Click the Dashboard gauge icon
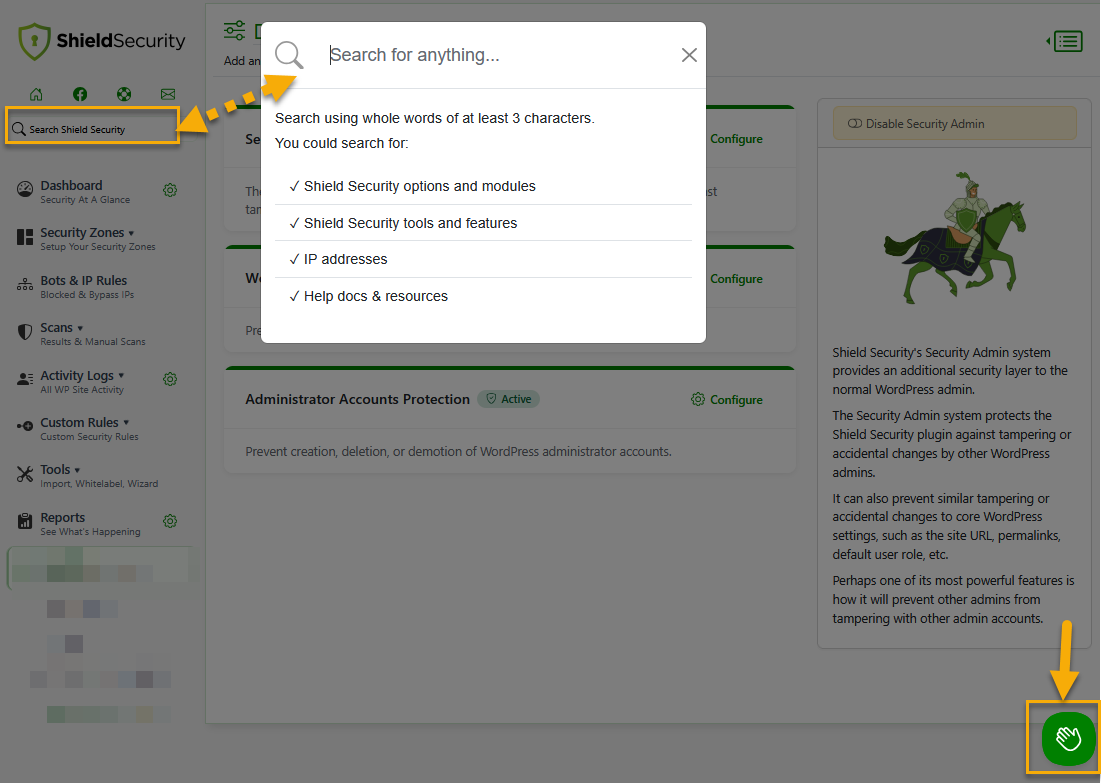This screenshot has height=783, width=1101. (25, 190)
